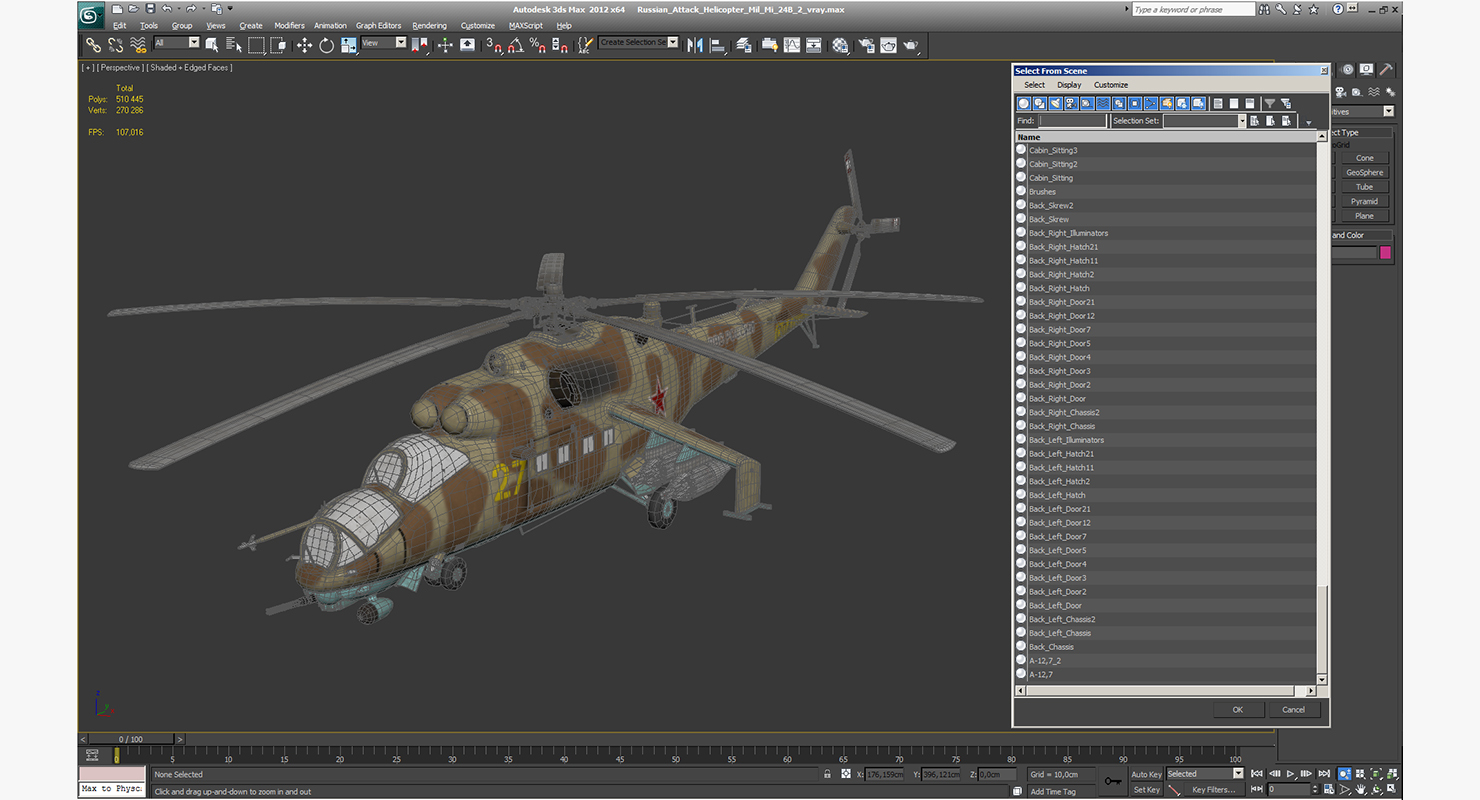Toggle Display Geometry filter in Select From Scene
The width and height of the screenshot is (1480, 800).
pos(1024,103)
